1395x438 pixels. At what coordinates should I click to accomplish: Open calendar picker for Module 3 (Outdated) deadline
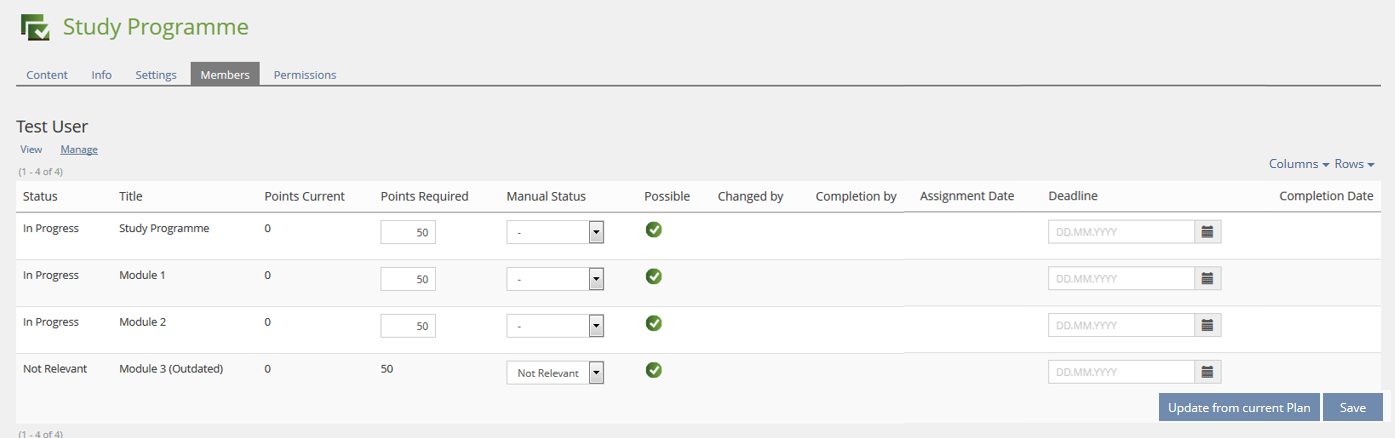(x=1207, y=372)
